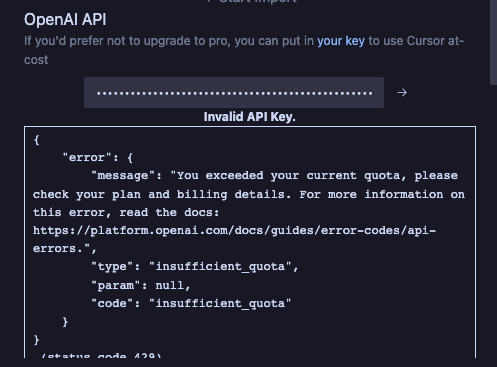
Task: Click the final closing brace of the error JSON
Action: coord(37,340)
